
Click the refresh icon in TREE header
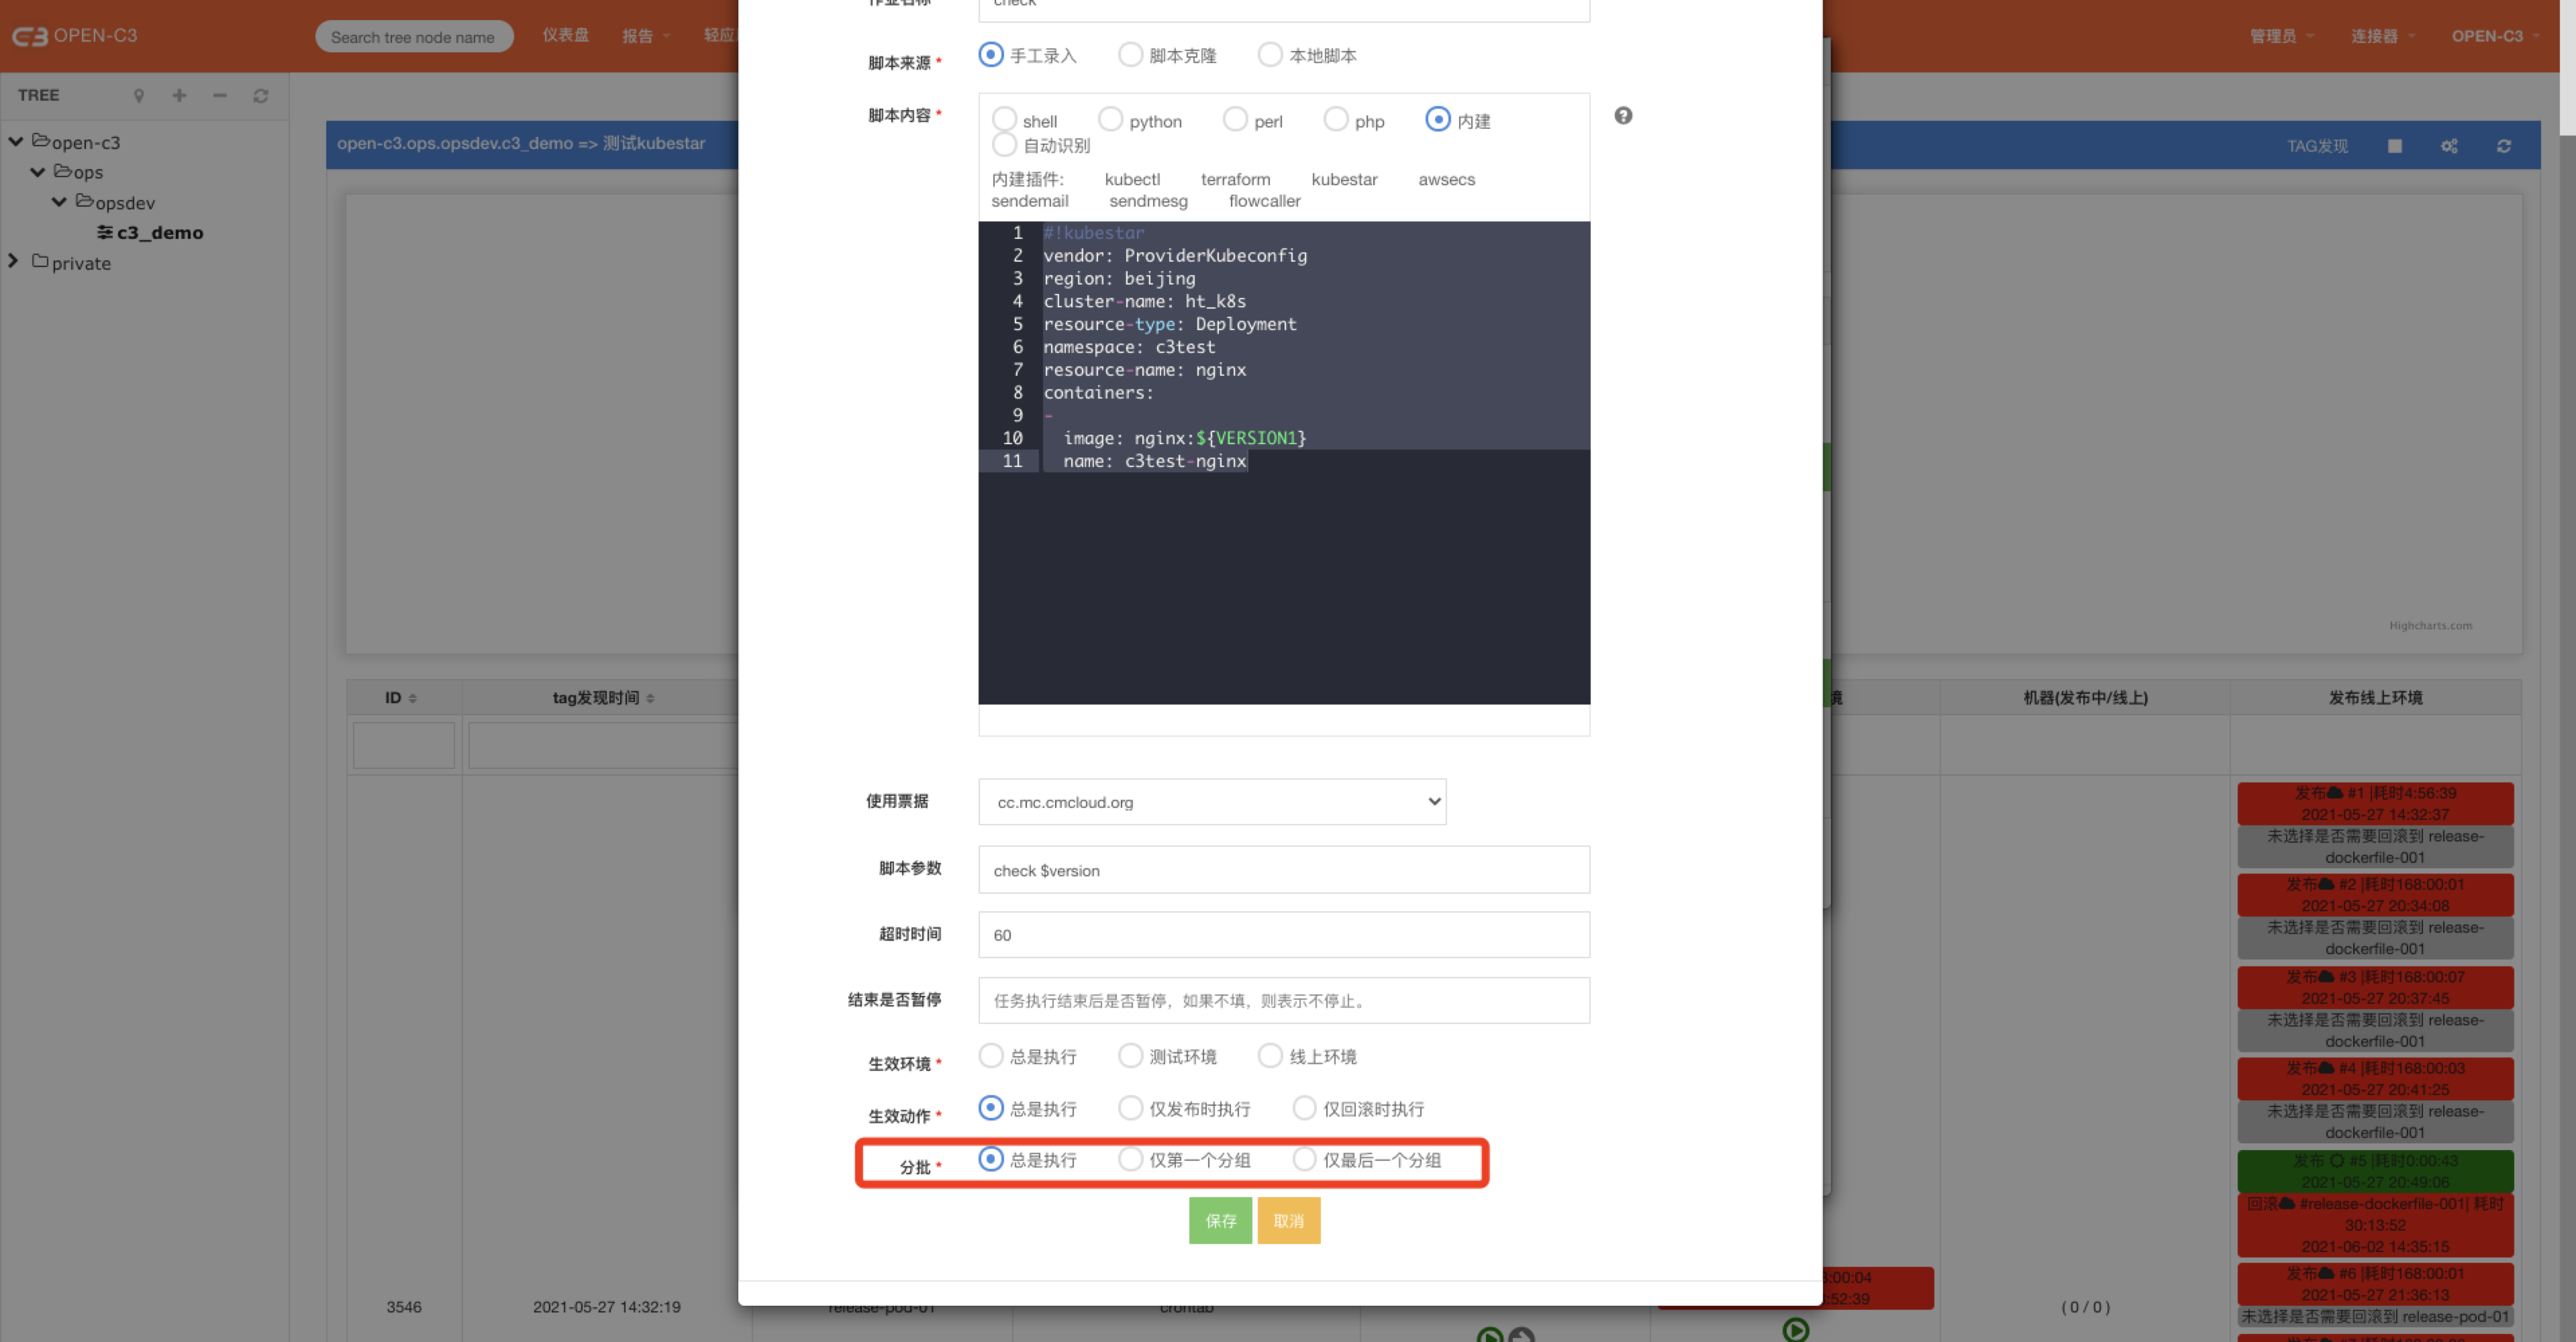point(261,96)
